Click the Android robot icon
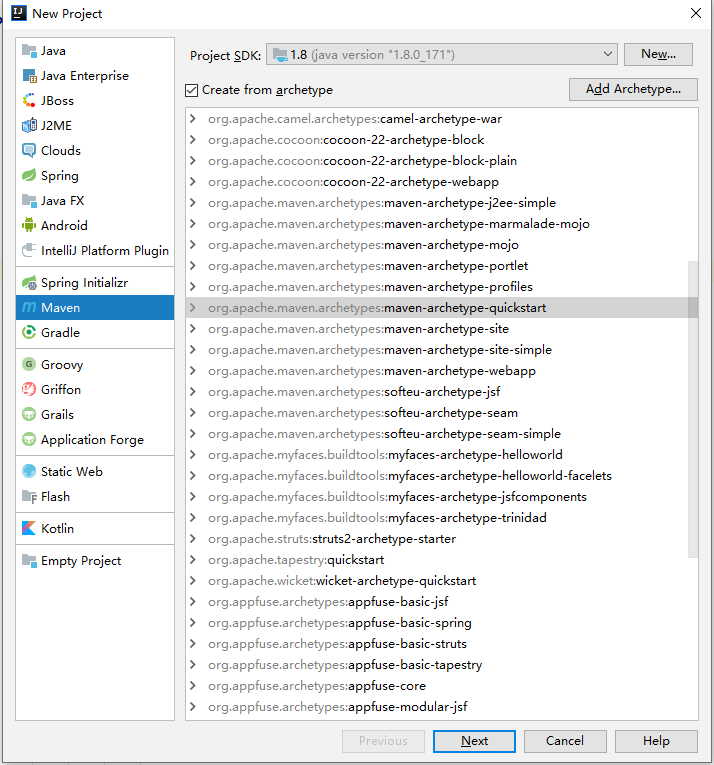 click(29, 225)
